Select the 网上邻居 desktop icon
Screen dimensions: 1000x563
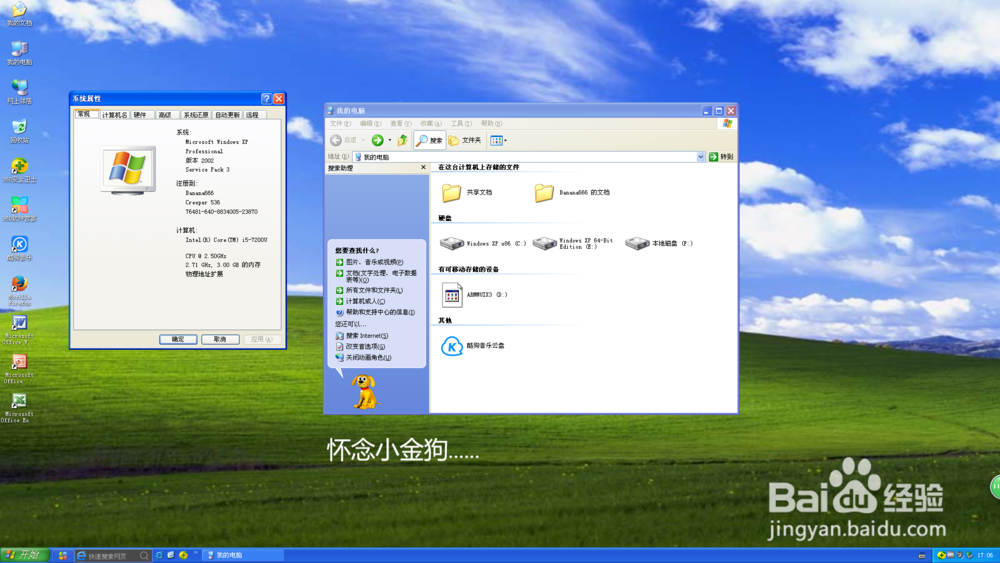[x=19, y=92]
